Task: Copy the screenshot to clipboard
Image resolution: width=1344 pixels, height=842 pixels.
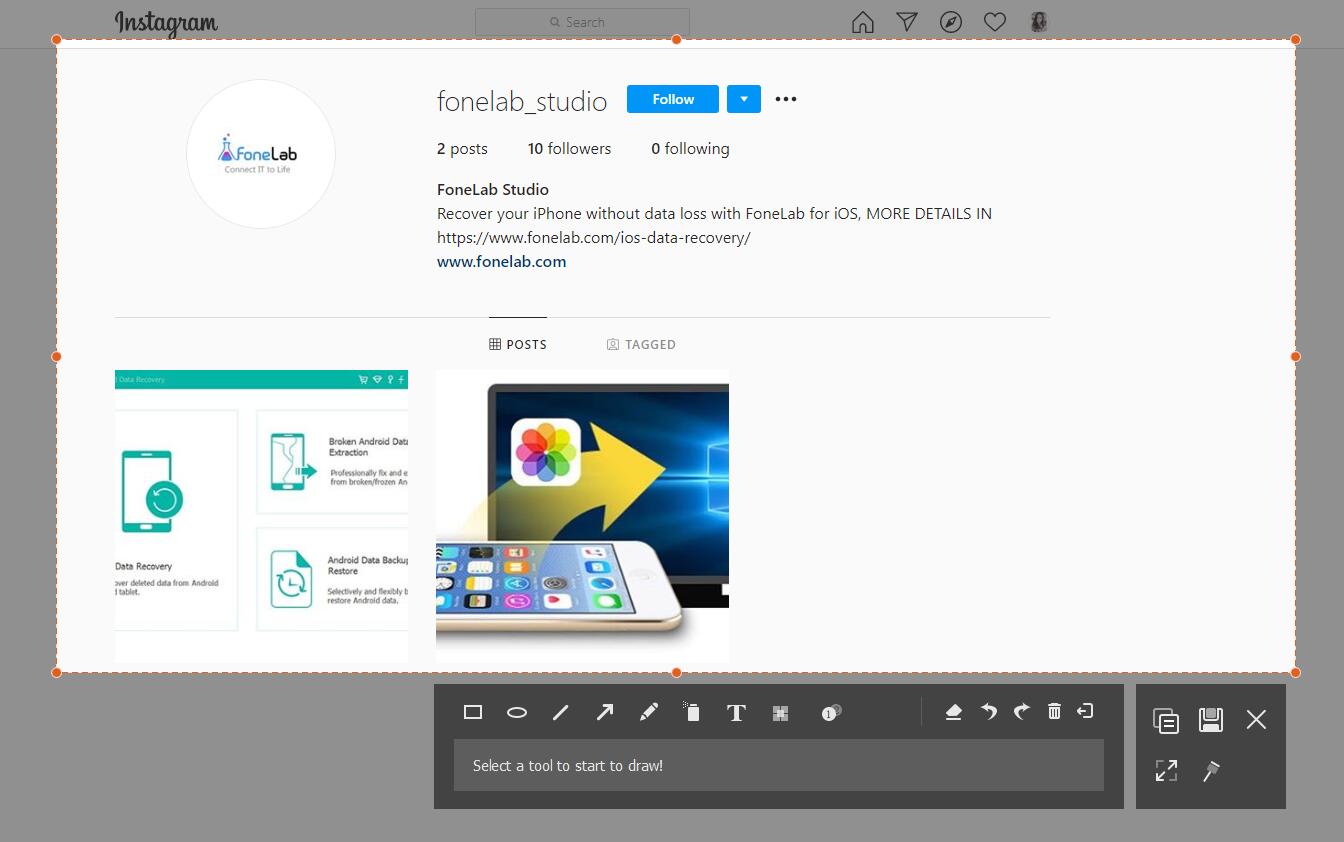Action: pos(1166,720)
